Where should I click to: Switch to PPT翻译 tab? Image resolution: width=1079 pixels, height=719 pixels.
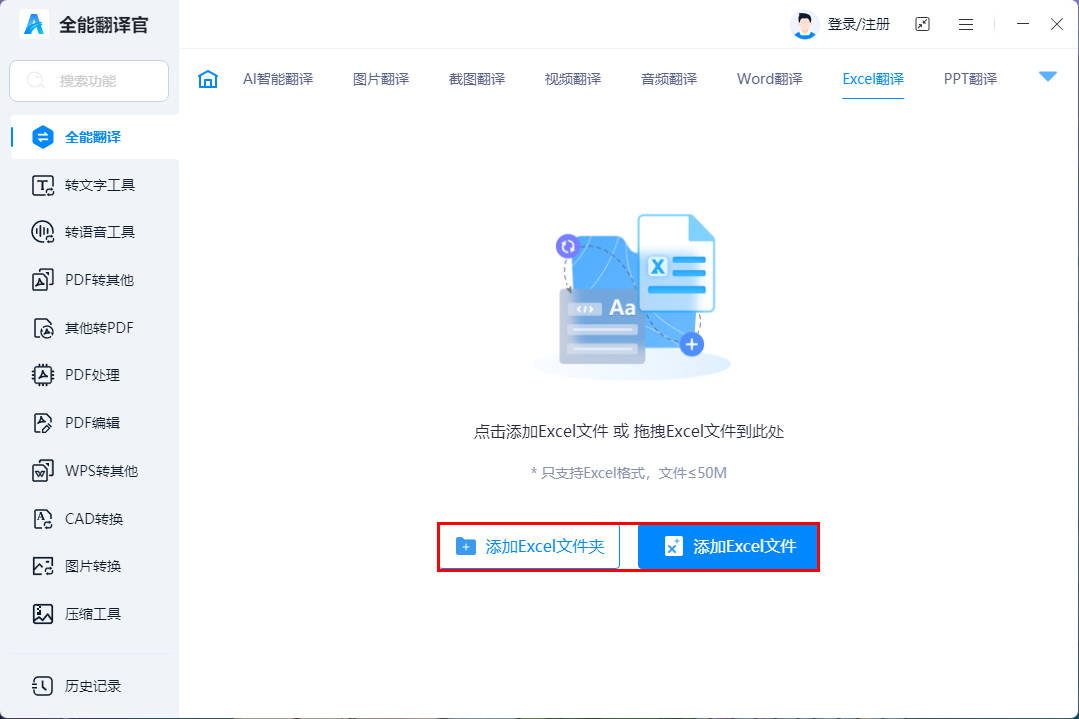(970, 79)
